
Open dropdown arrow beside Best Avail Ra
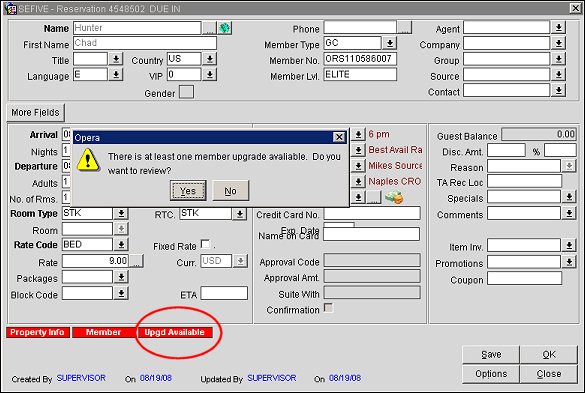358,150
